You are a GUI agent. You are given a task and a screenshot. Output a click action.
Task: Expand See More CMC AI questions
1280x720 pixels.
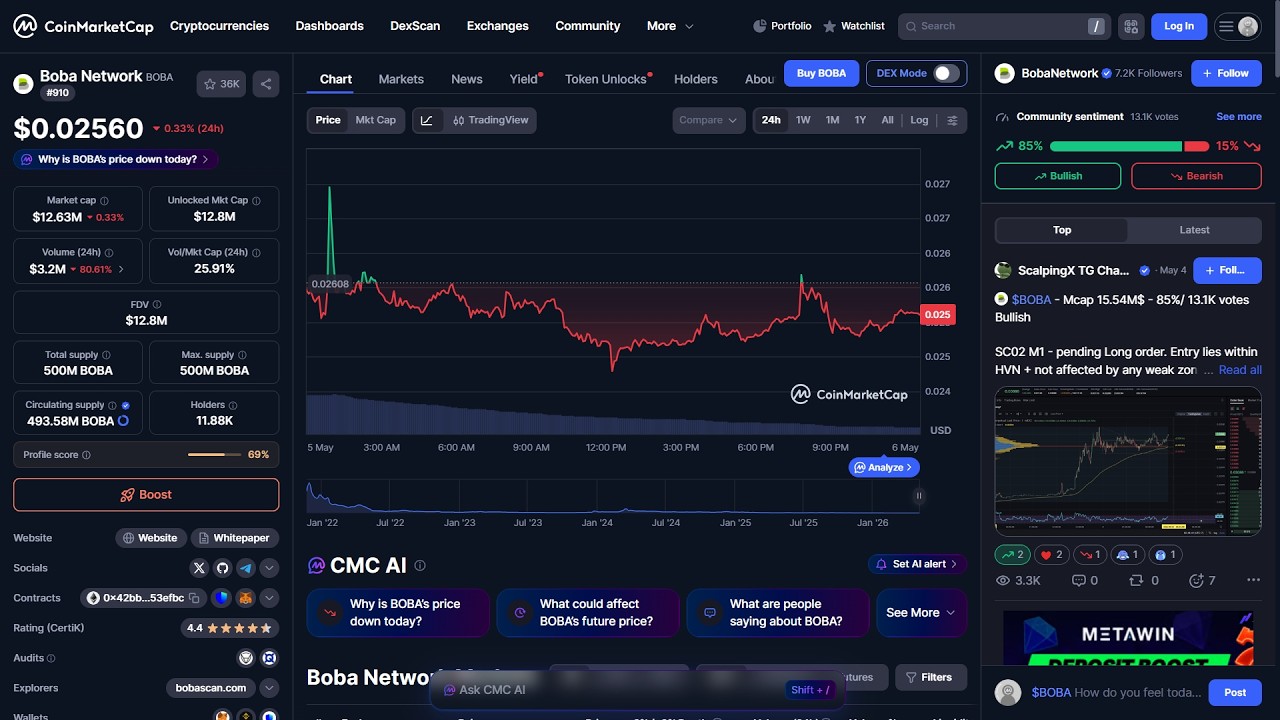click(921, 613)
